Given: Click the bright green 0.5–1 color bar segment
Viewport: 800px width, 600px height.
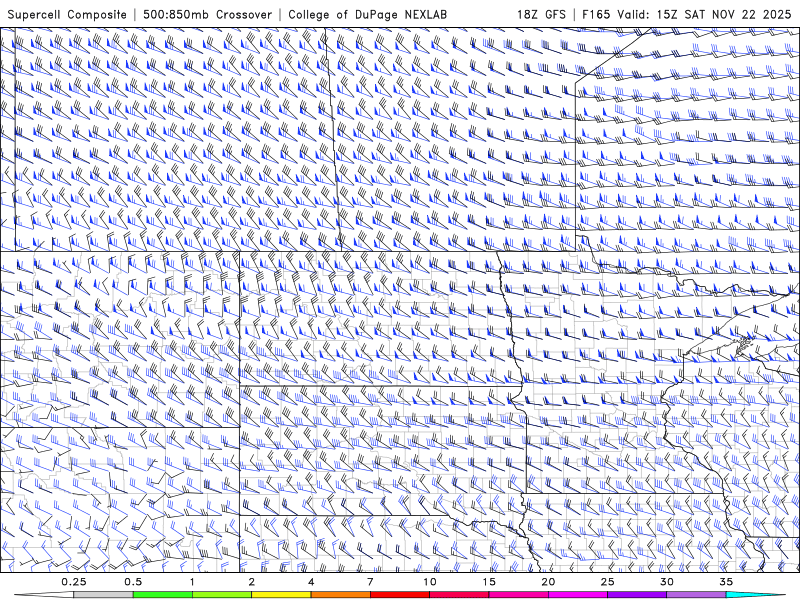Looking at the screenshot, I should point(163,594).
